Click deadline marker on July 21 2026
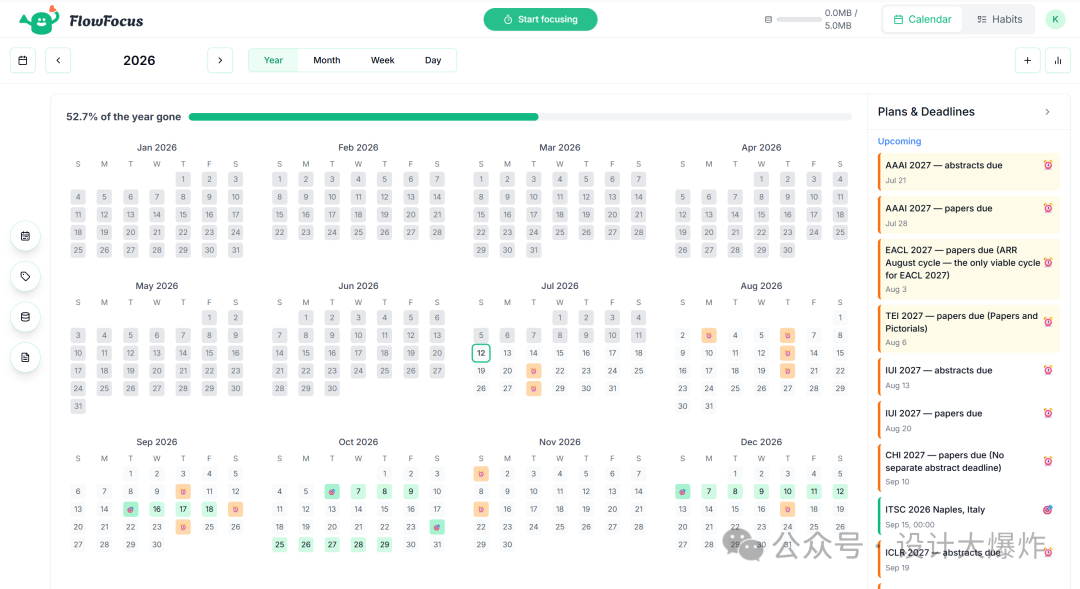1080x589 pixels. [533, 371]
